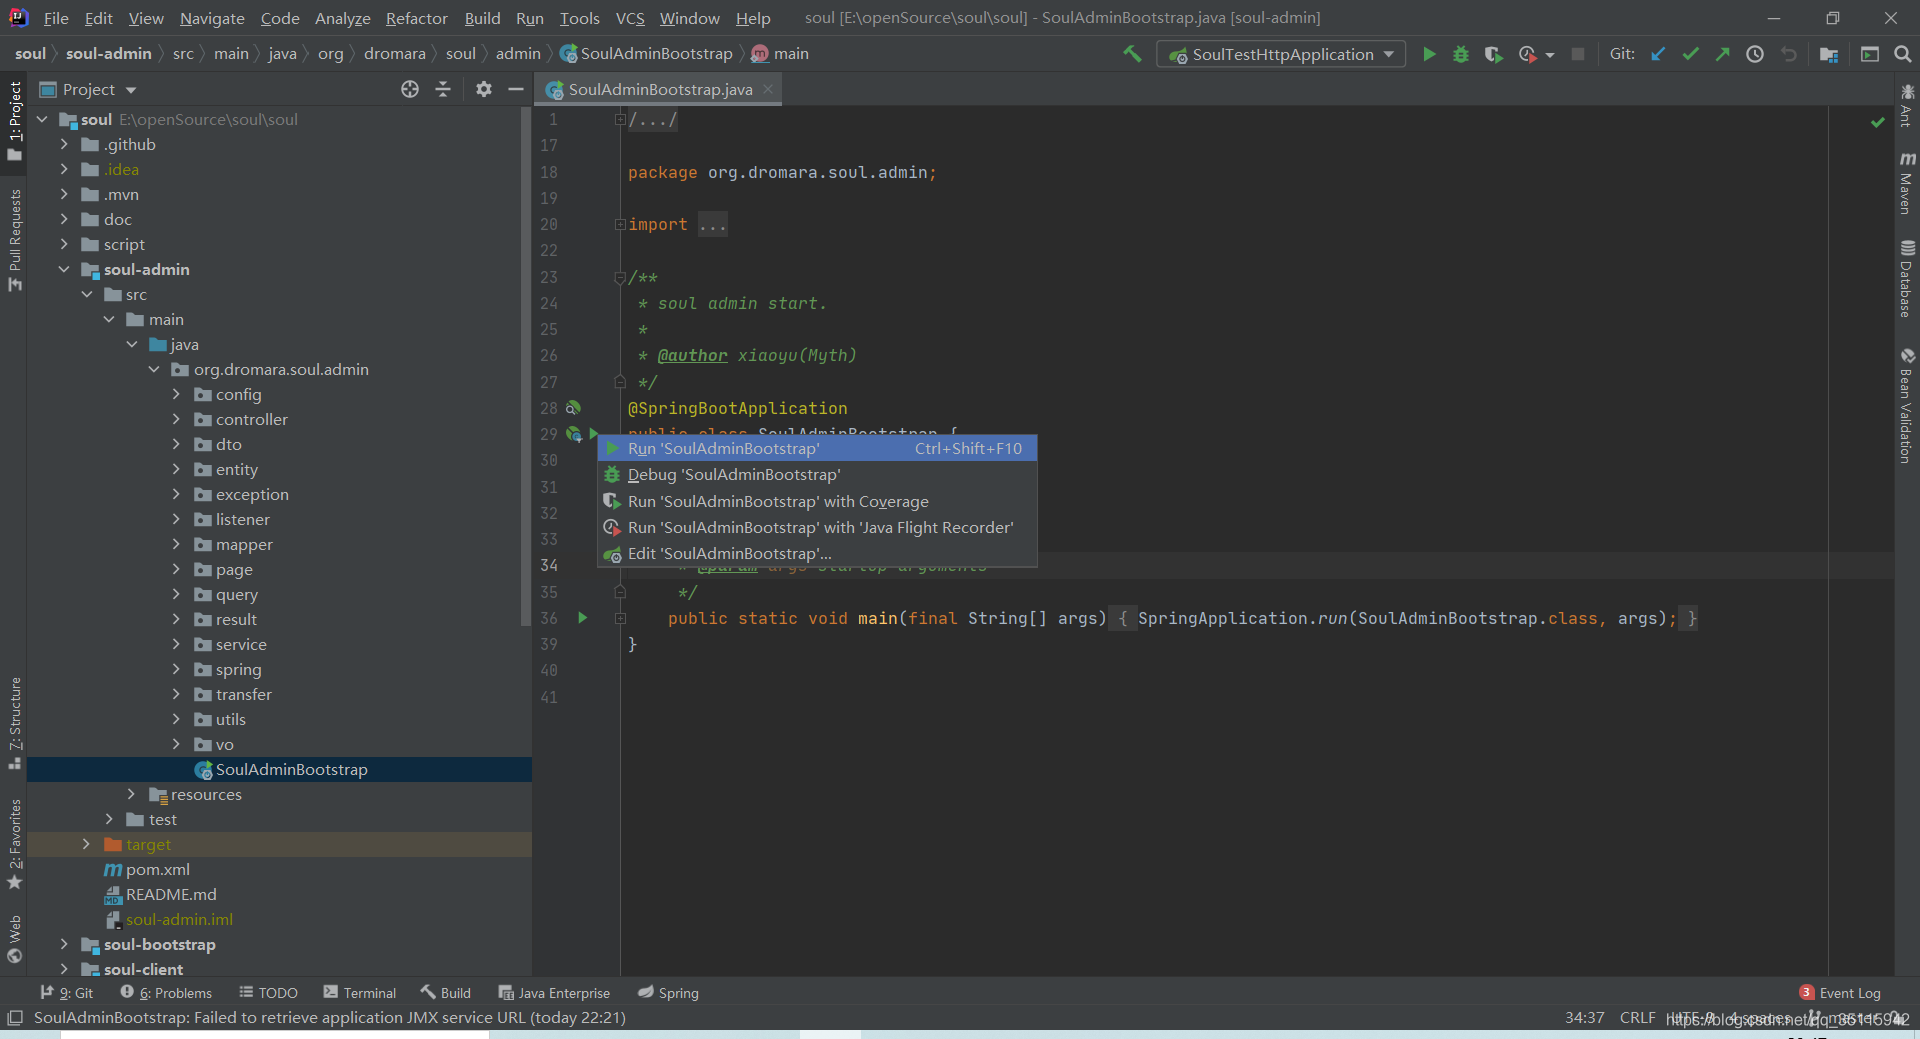Select Debug 'SoulAdminBootstrap' in popup menu
Viewport: 1920px width, 1039px height.
pyautogui.click(x=817, y=475)
